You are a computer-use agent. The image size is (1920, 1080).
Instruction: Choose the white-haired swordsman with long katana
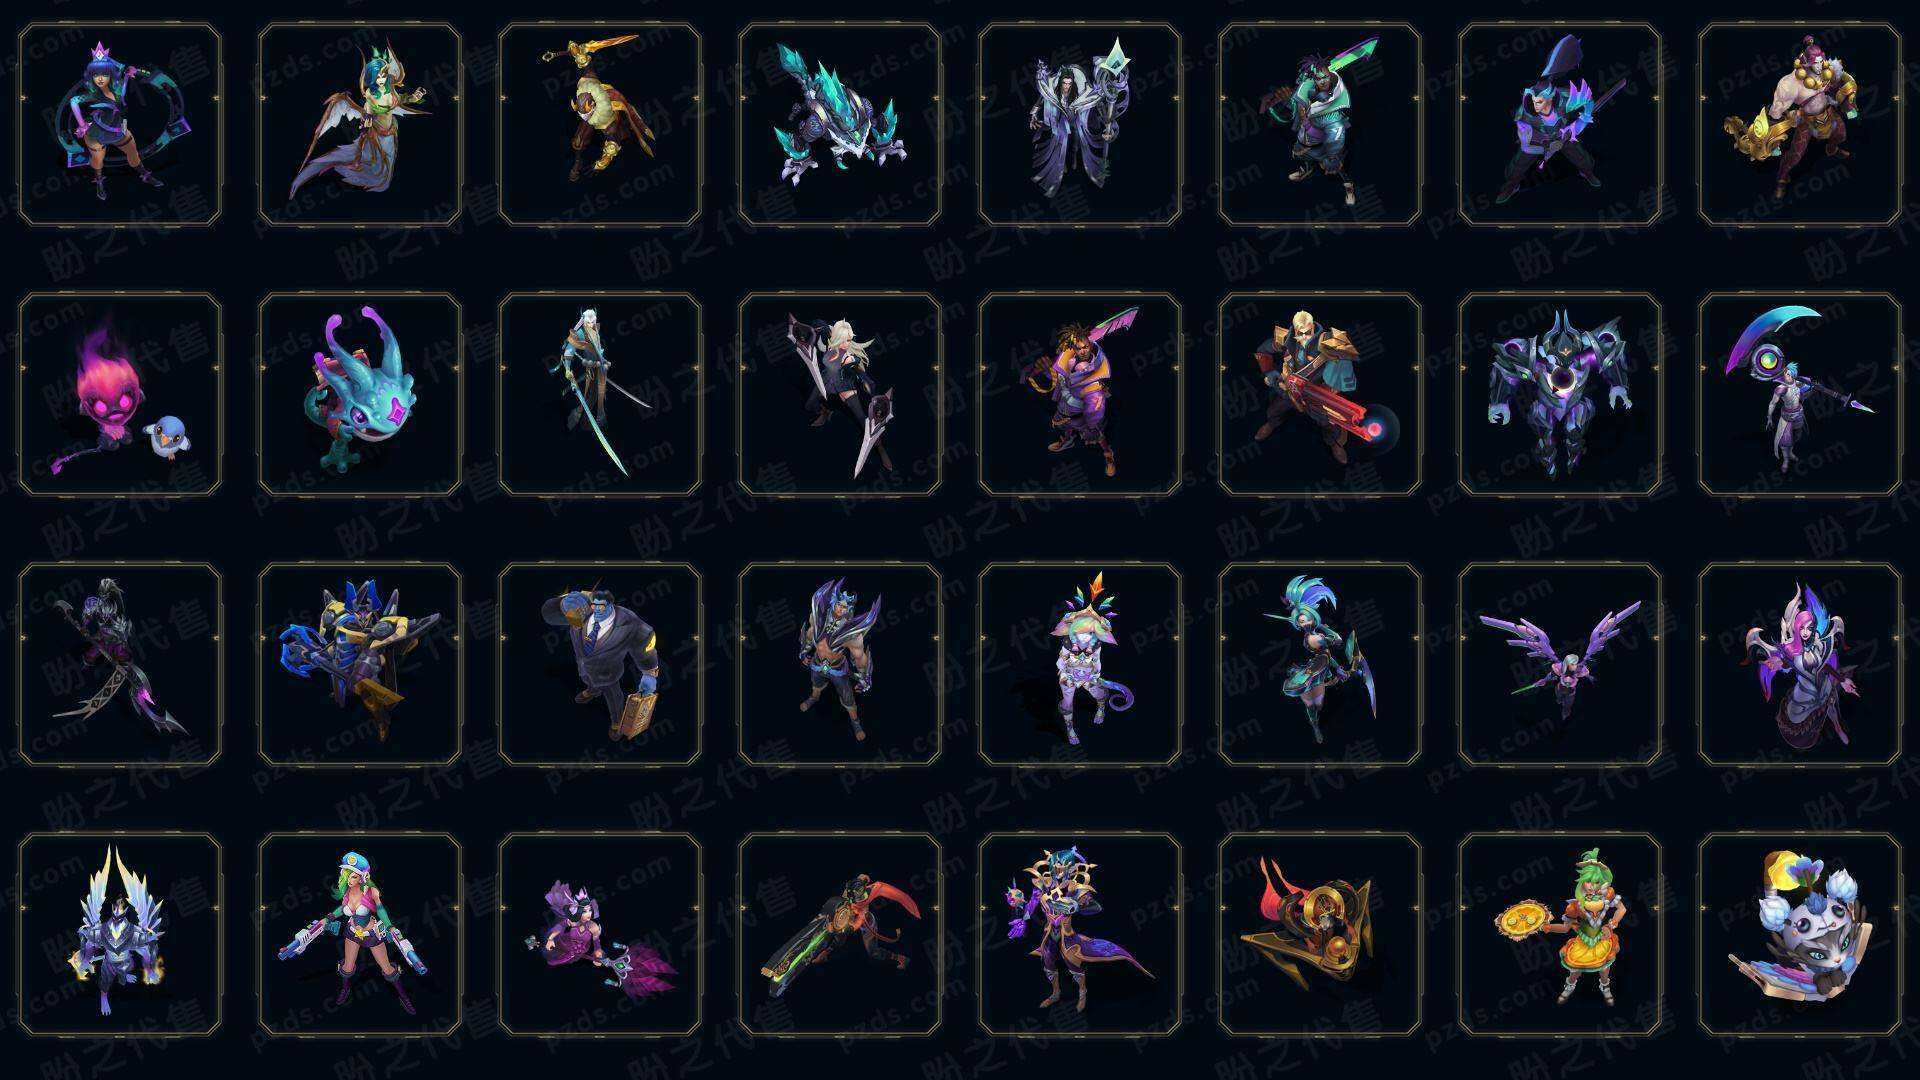point(600,394)
